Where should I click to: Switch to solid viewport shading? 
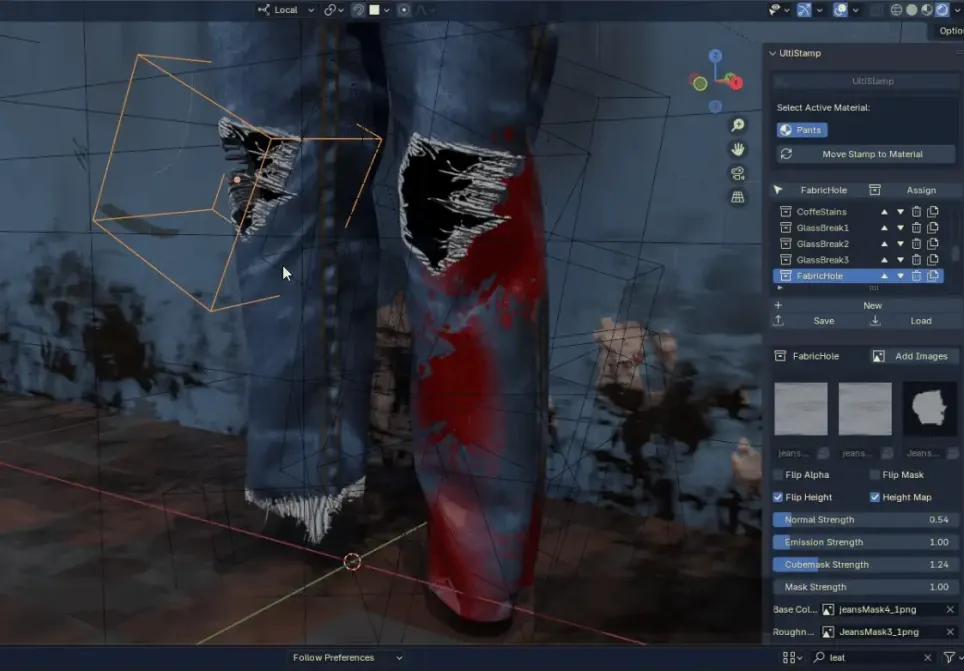click(912, 10)
